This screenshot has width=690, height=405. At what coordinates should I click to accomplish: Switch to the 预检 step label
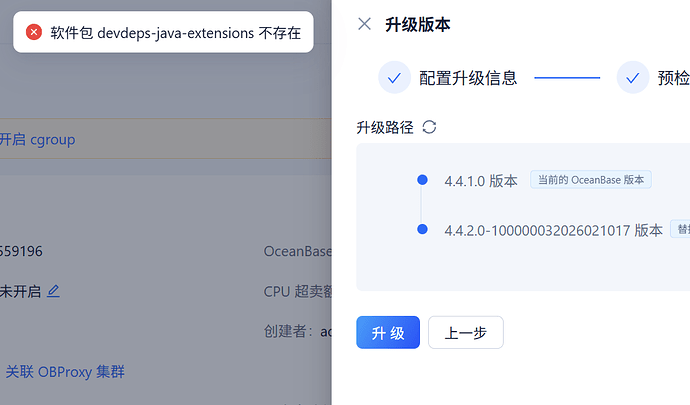673,78
